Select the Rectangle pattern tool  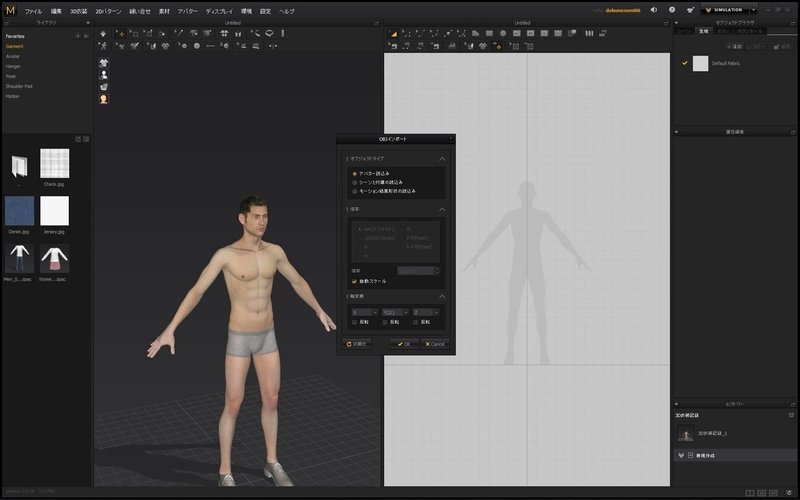pyautogui.click(x=489, y=34)
